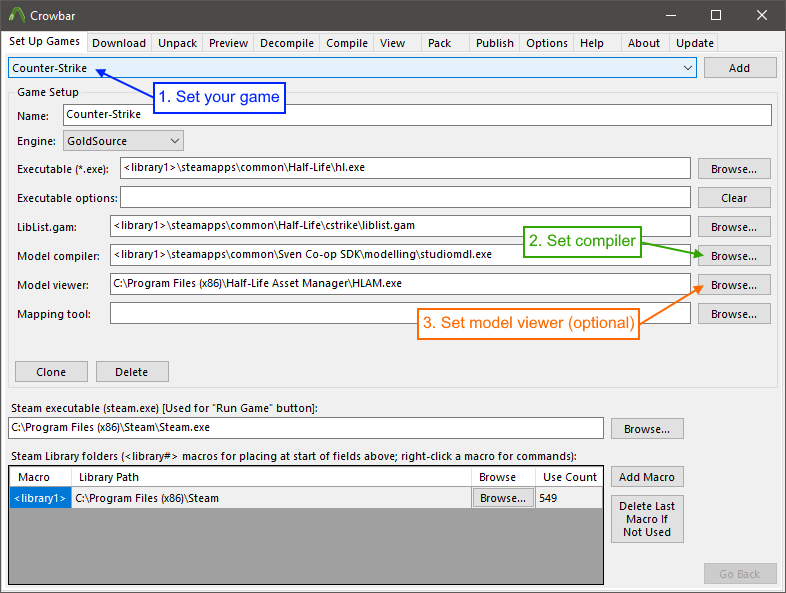Image resolution: width=786 pixels, height=593 pixels.
Task: Click the Mapping tool path field
Action: 400,313
